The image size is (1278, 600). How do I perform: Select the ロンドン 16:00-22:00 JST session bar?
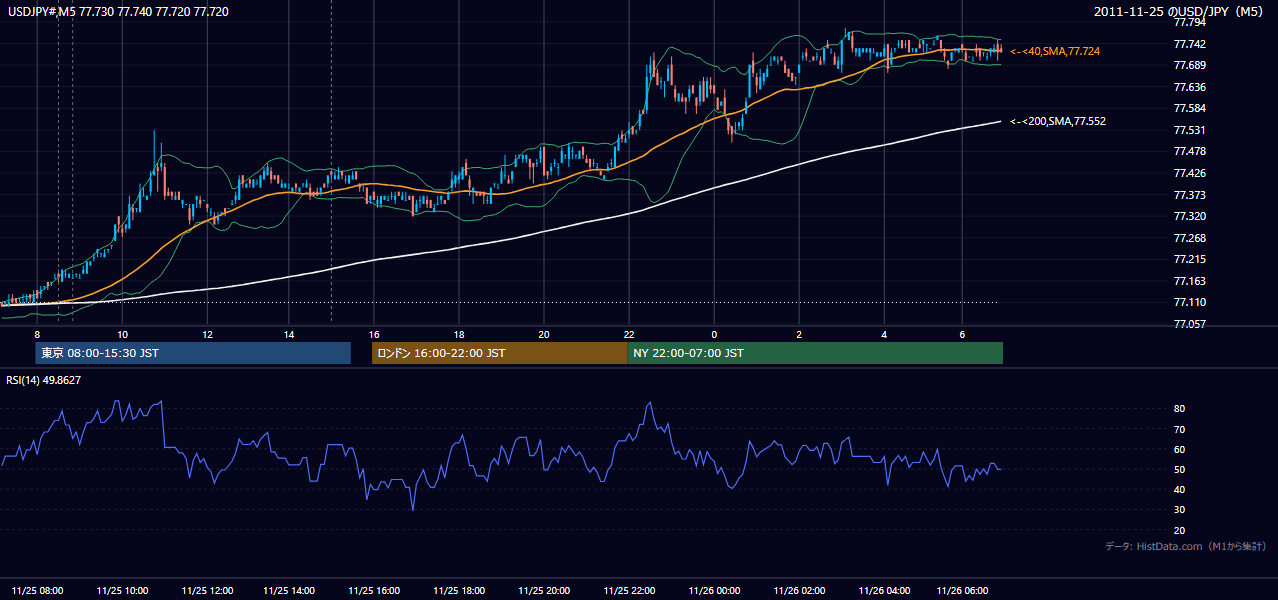tap(499, 353)
